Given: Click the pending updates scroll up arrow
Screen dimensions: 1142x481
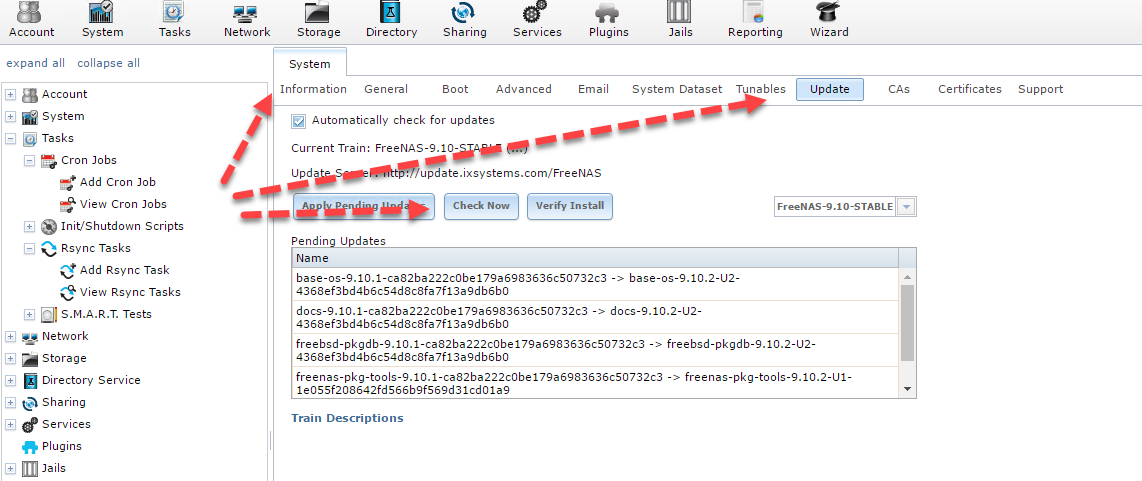Looking at the screenshot, I should coord(907,277).
